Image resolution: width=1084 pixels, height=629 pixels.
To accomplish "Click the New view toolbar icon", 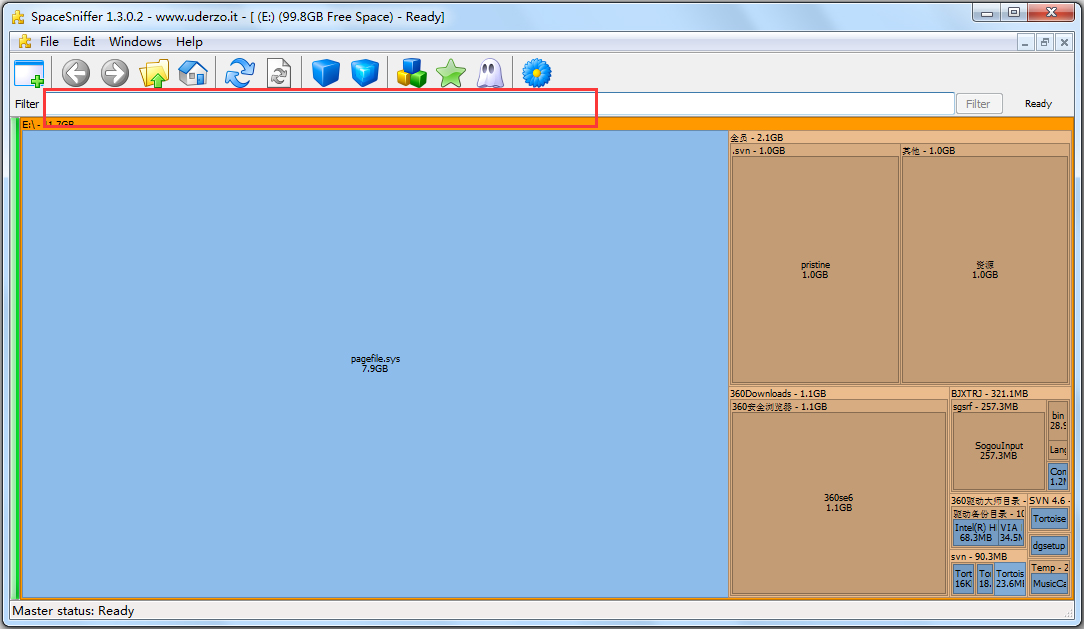I will pyautogui.click(x=30, y=73).
